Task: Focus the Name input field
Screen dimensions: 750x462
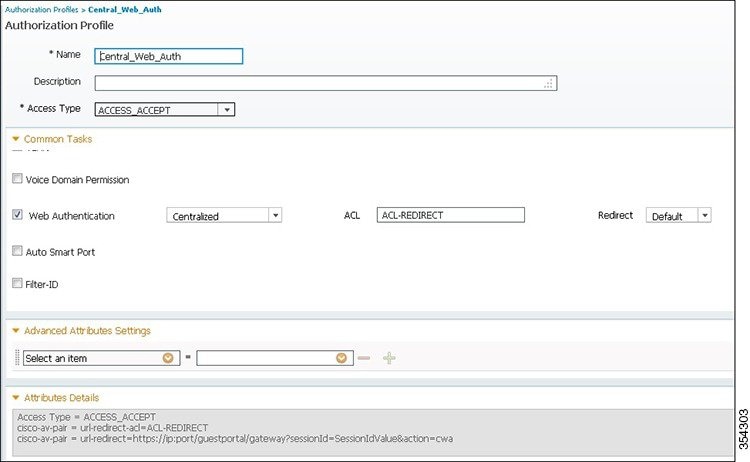Action: point(168,56)
